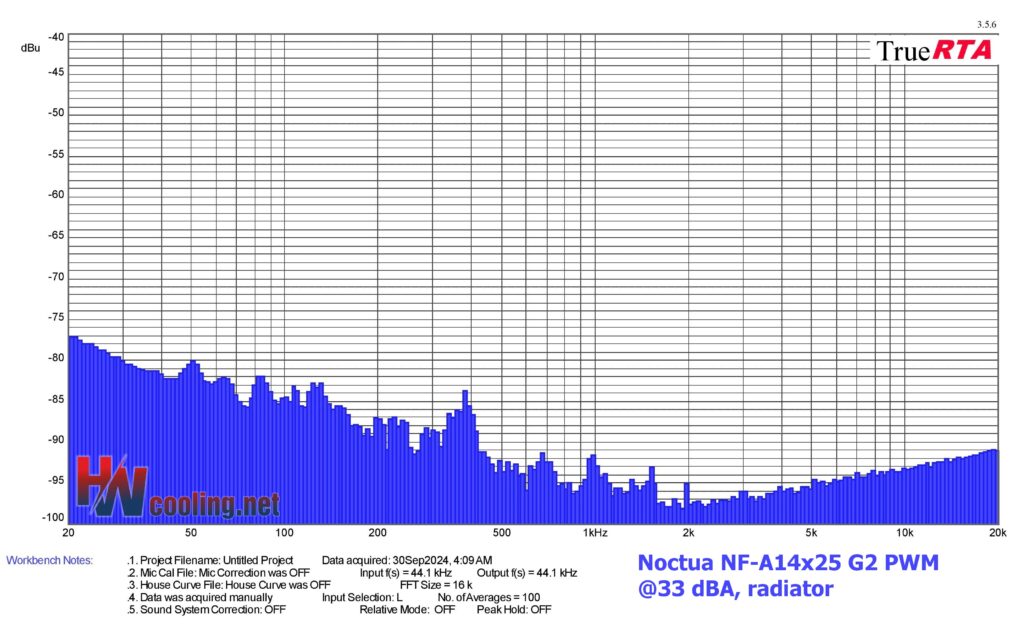Click the -75 level axis label
This screenshot has height=624, width=1024.
(56, 318)
